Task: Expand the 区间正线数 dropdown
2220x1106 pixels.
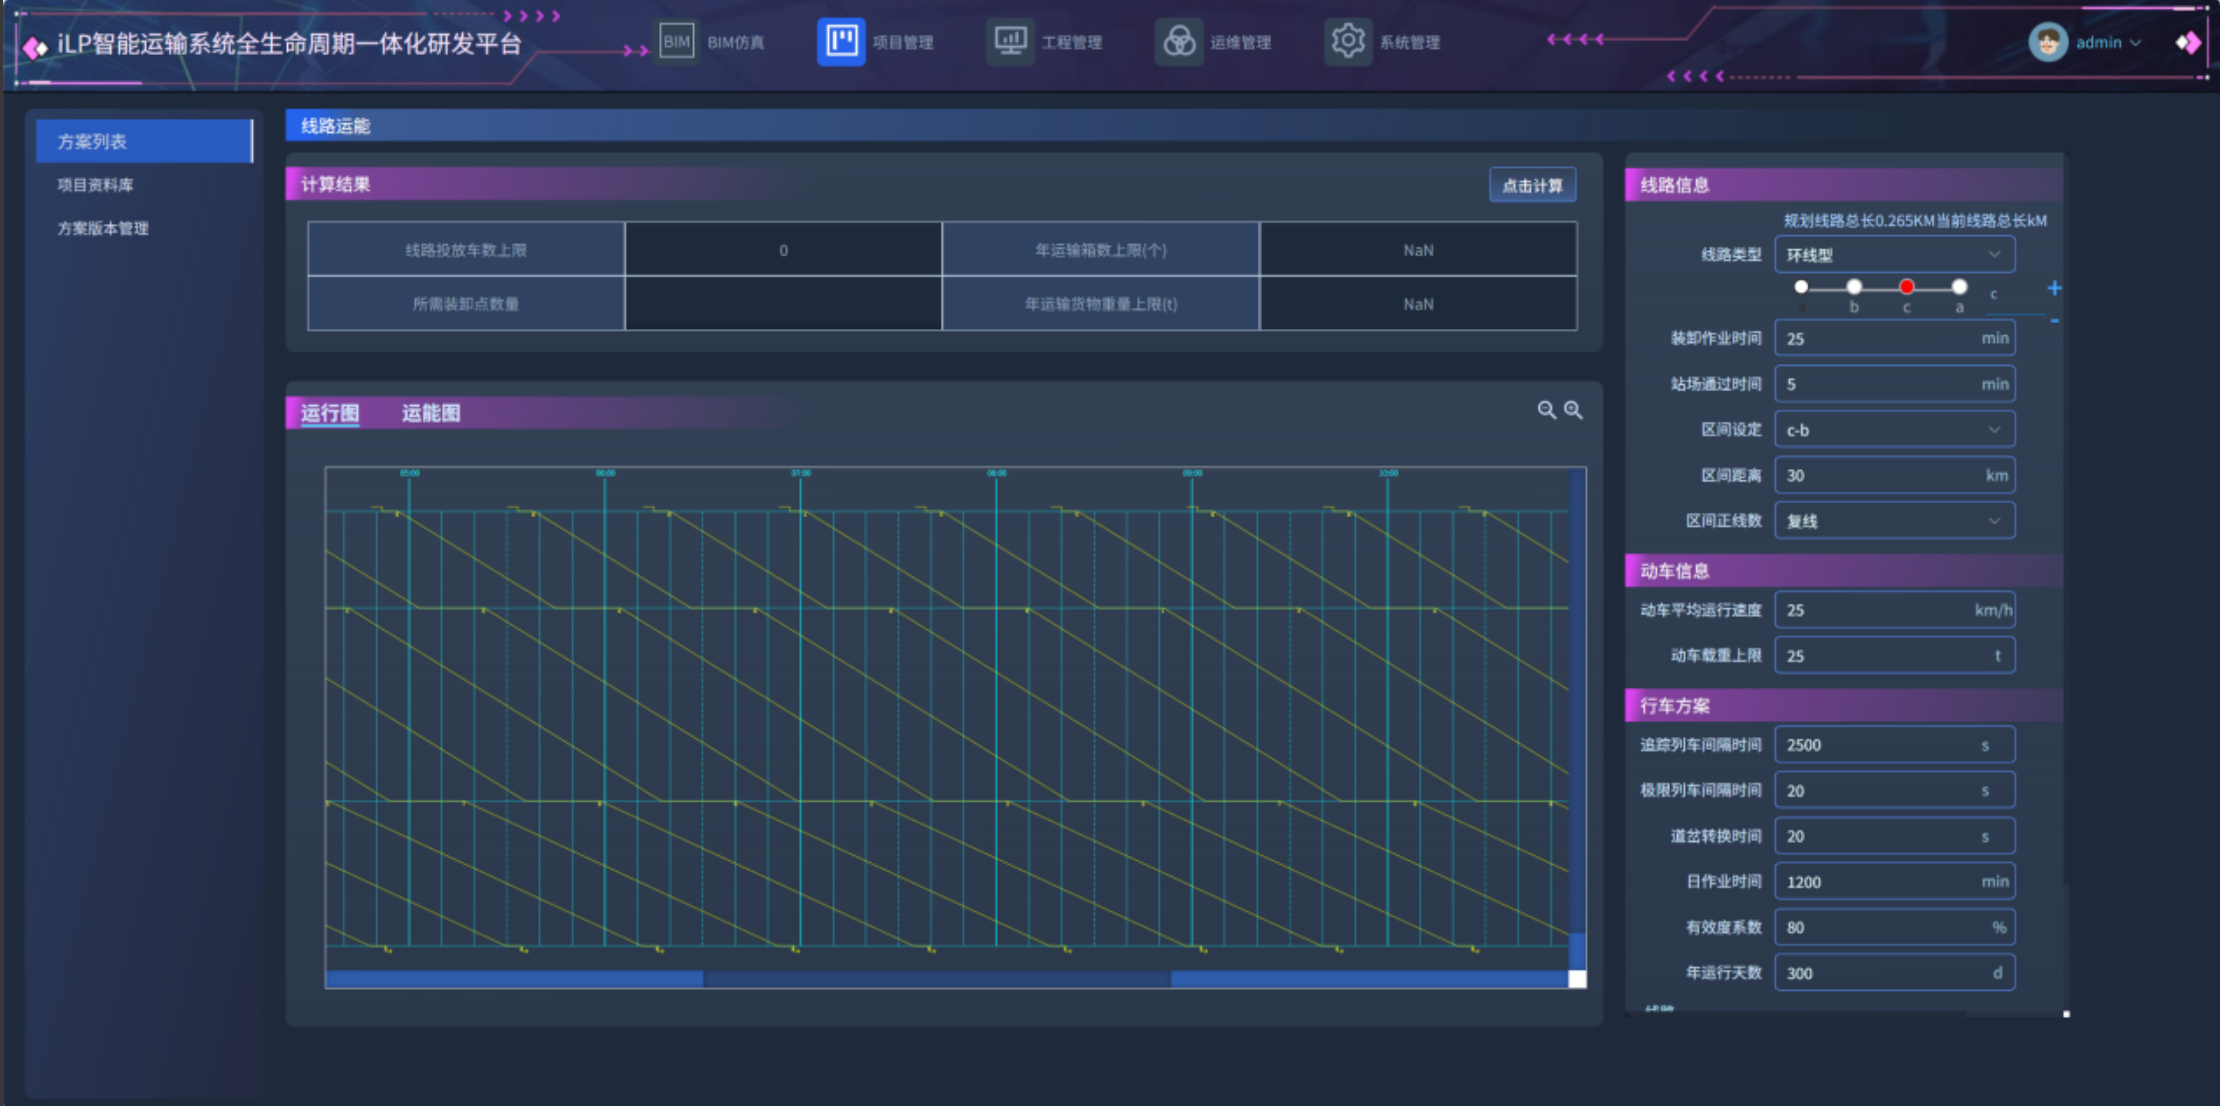Action: click(x=1894, y=521)
